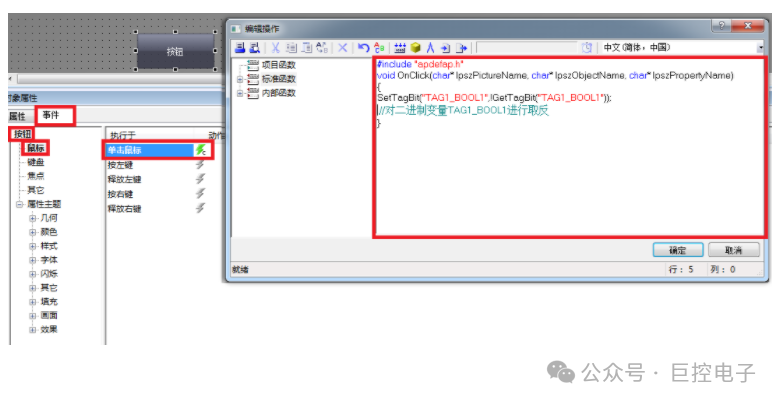The width and height of the screenshot is (780, 403).
Task: Click the Paste icon in the editor toolbar
Action: [x=307, y=48]
